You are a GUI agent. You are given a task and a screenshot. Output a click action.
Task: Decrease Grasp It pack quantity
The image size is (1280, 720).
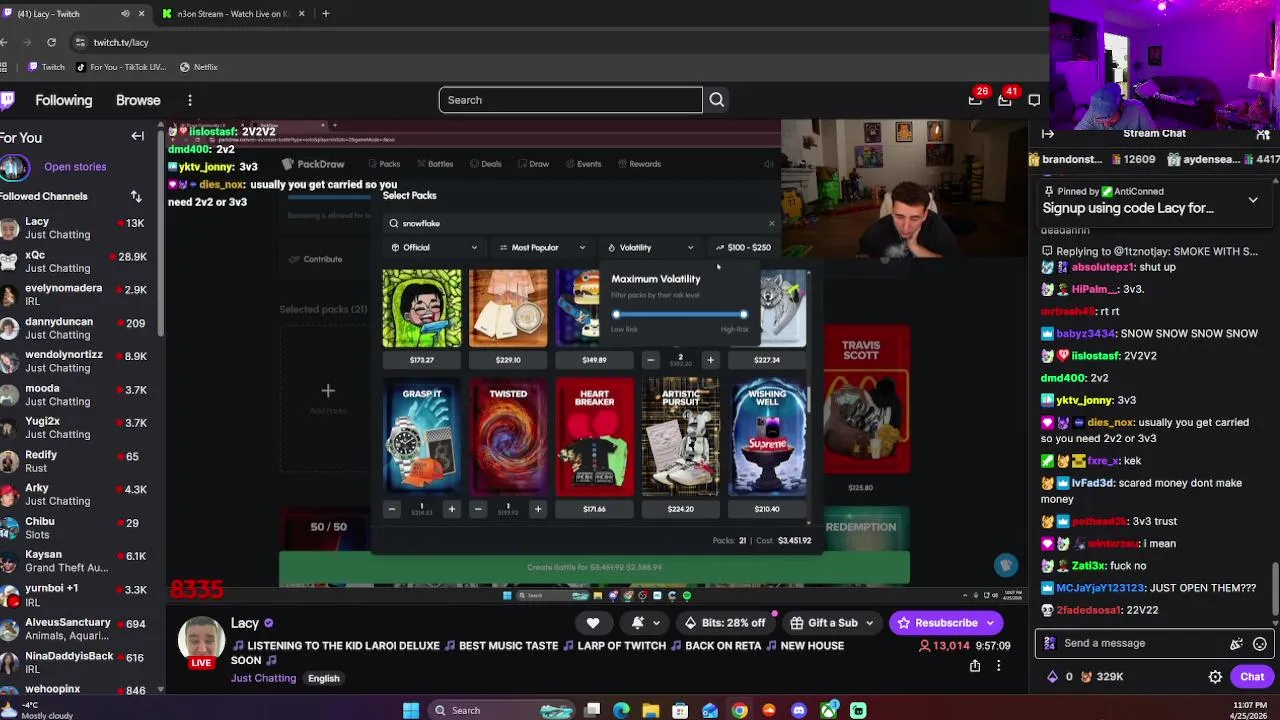[392, 509]
